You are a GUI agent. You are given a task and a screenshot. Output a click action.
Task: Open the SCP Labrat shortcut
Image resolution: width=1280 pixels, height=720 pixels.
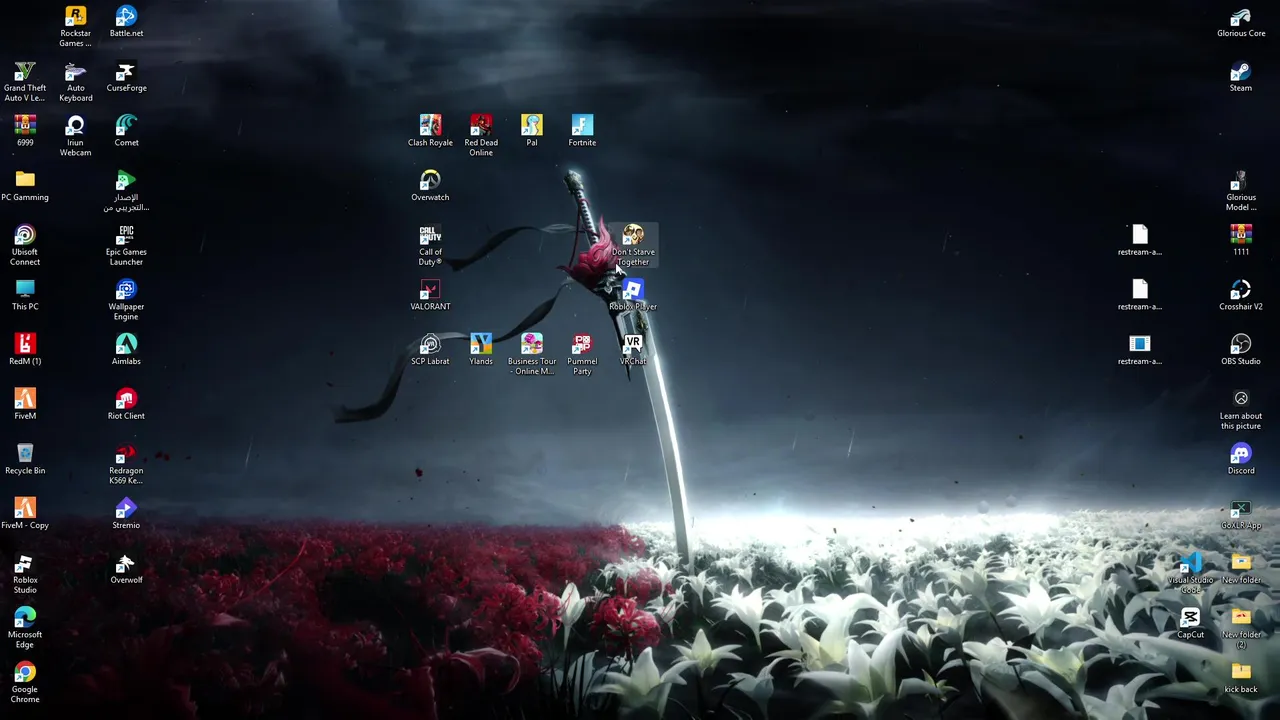point(430,349)
